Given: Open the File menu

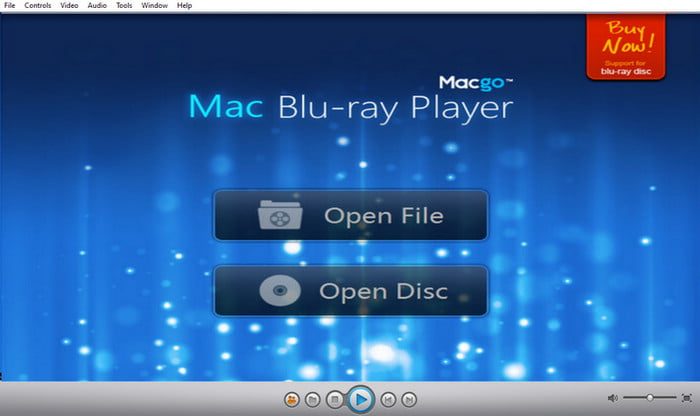Looking at the screenshot, I should click(x=9, y=5).
